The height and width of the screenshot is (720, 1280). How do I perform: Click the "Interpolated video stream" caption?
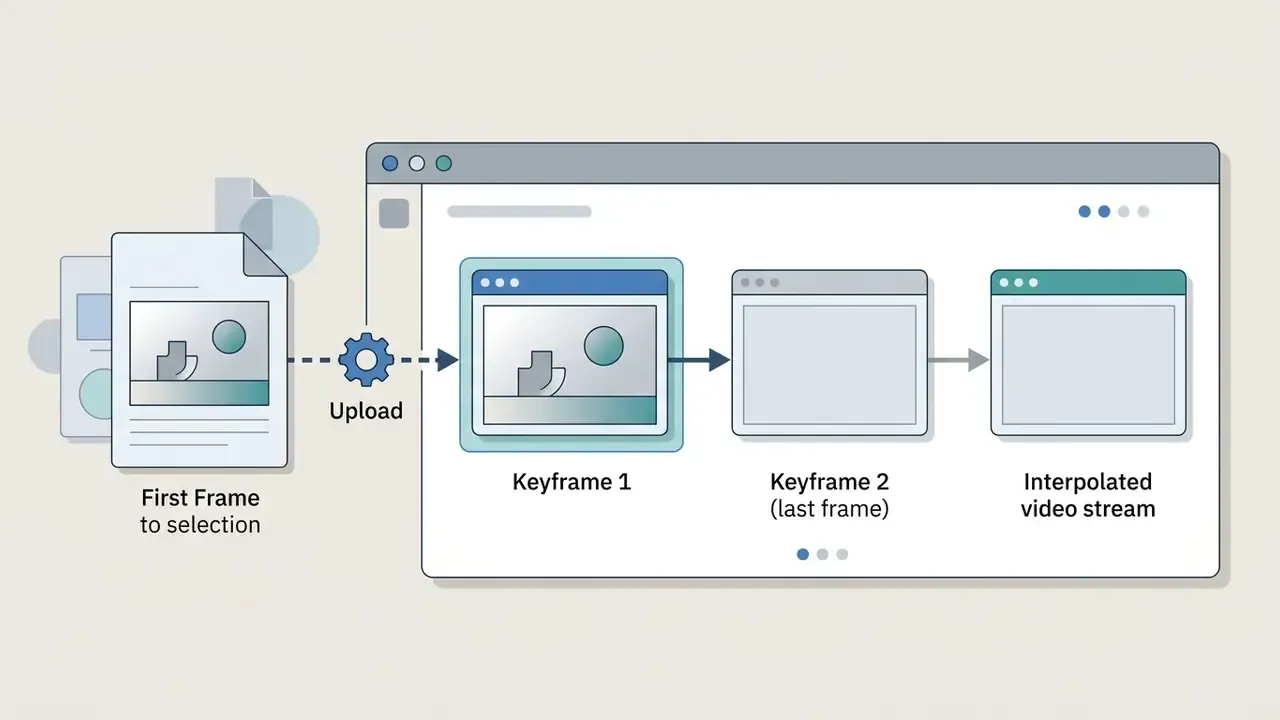point(1088,495)
